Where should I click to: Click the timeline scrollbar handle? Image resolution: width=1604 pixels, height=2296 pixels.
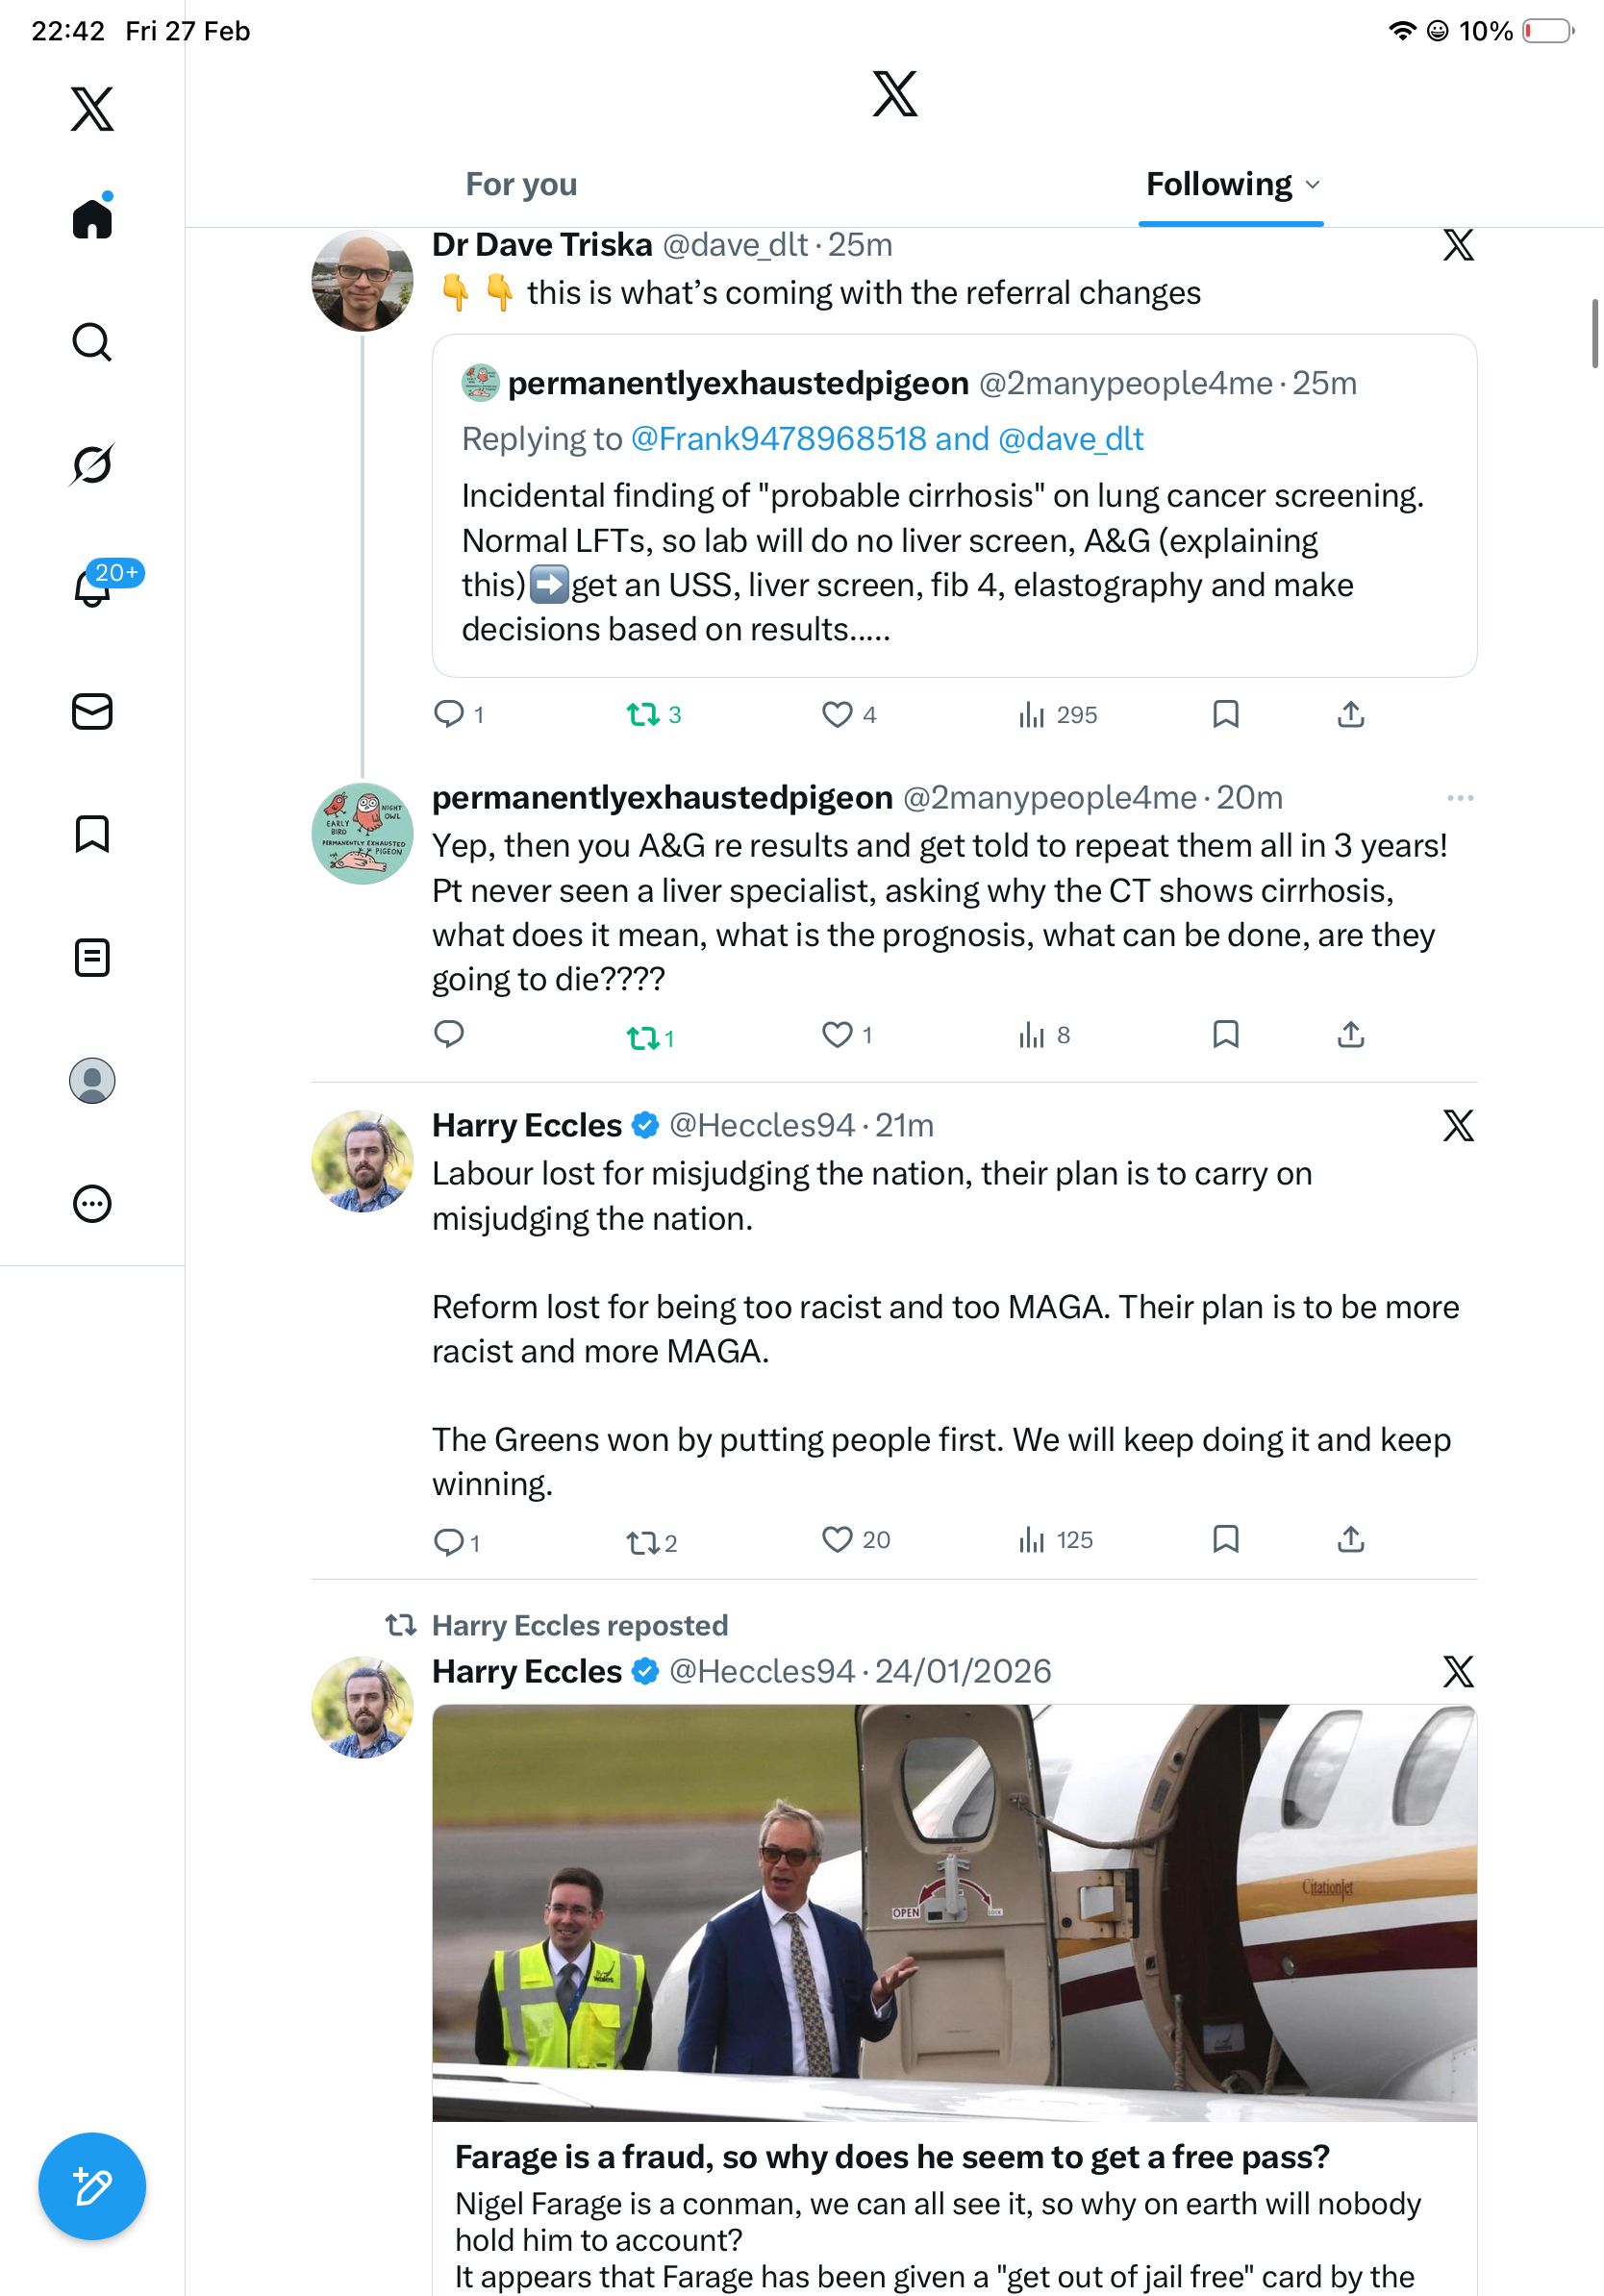(x=1594, y=333)
